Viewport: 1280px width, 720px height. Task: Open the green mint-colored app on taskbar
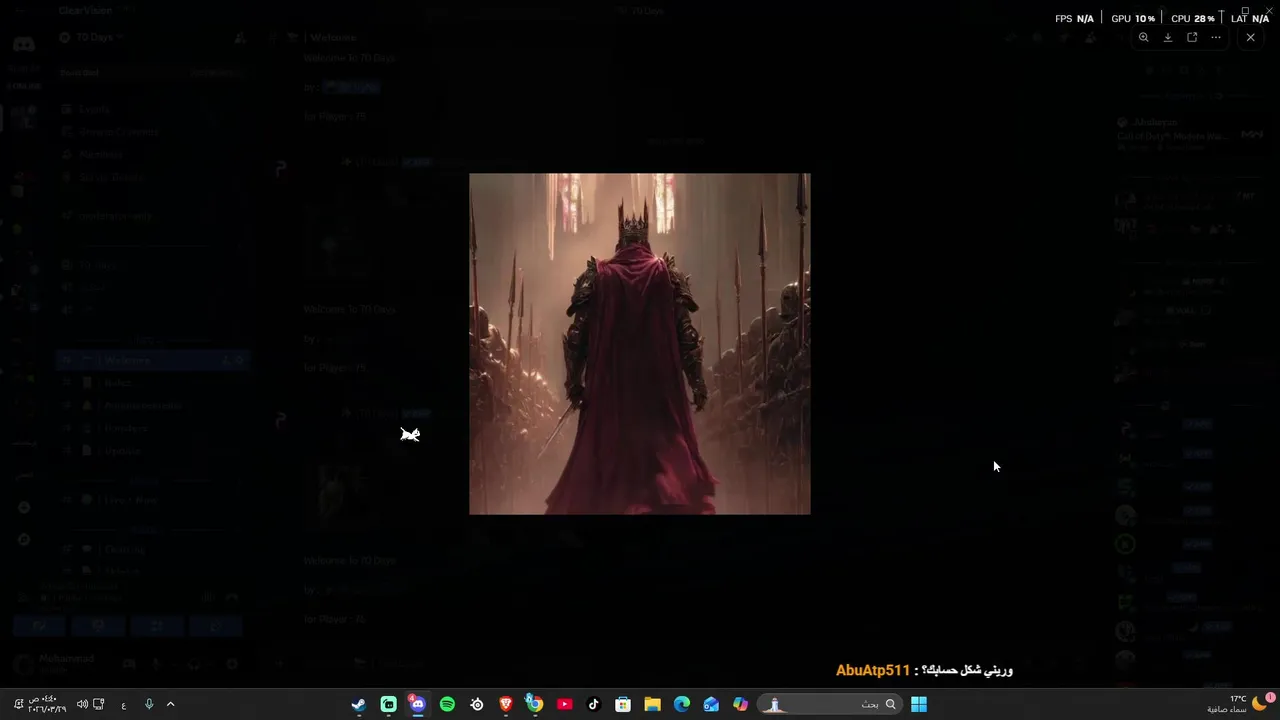[388, 704]
